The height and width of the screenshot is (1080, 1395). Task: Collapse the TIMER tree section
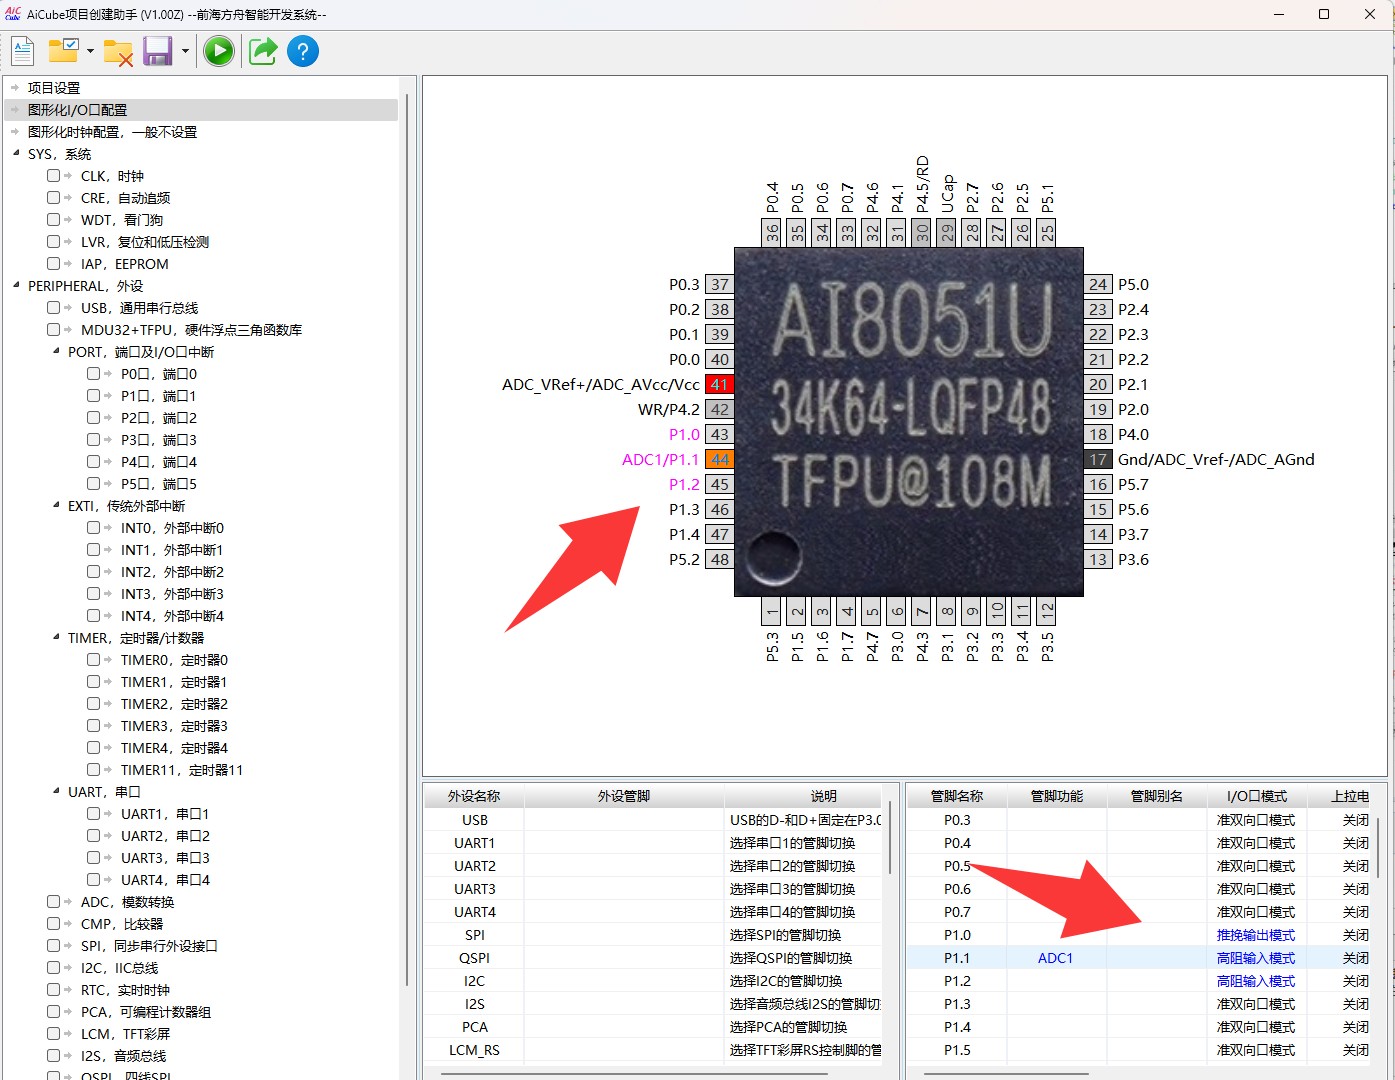coord(56,638)
